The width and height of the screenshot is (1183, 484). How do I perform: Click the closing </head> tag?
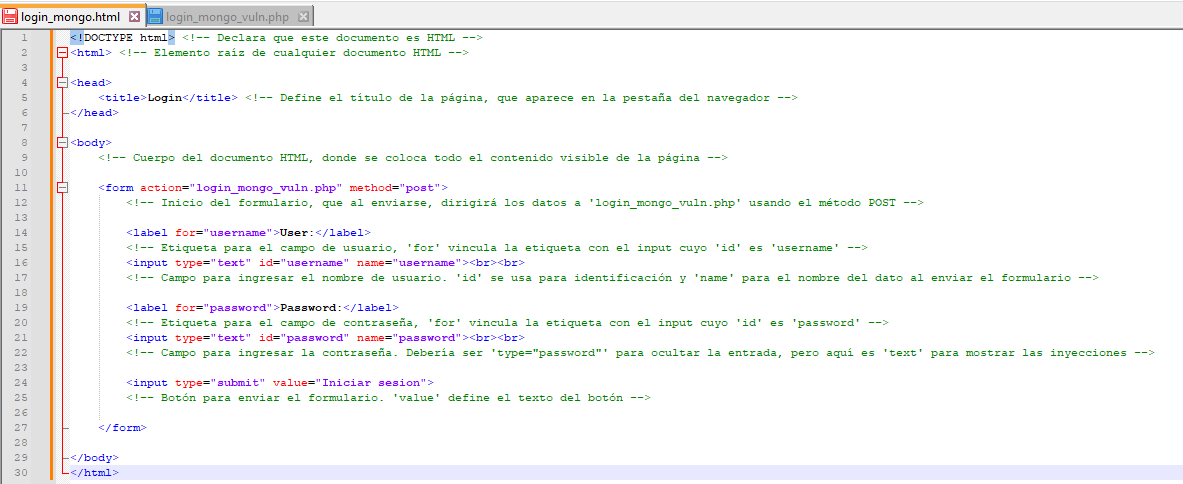94,113
